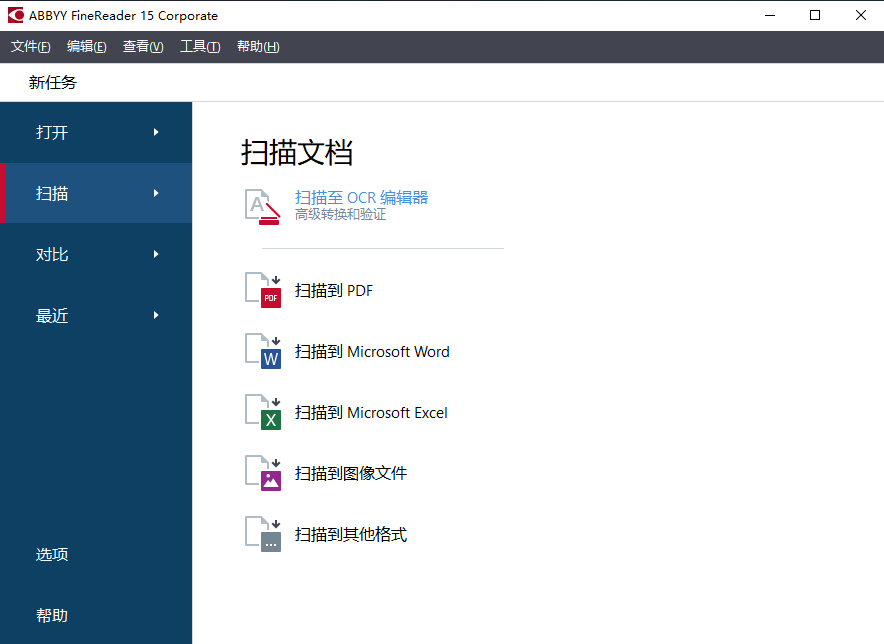Screen dimensions: 884x644
Task: Open 选项 from the sidebar
Action: point(52,554)
